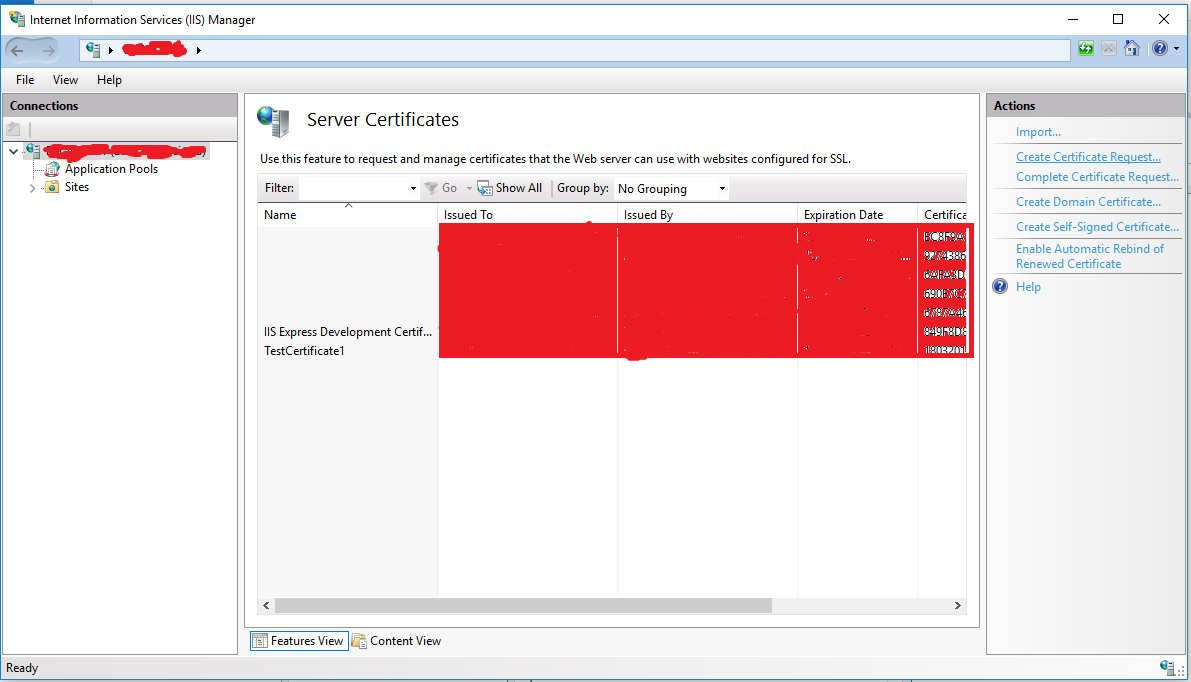Screen dimensions: 1191x682
Task: Collapse the server node in Connections tree
Action: pos(13,151)
